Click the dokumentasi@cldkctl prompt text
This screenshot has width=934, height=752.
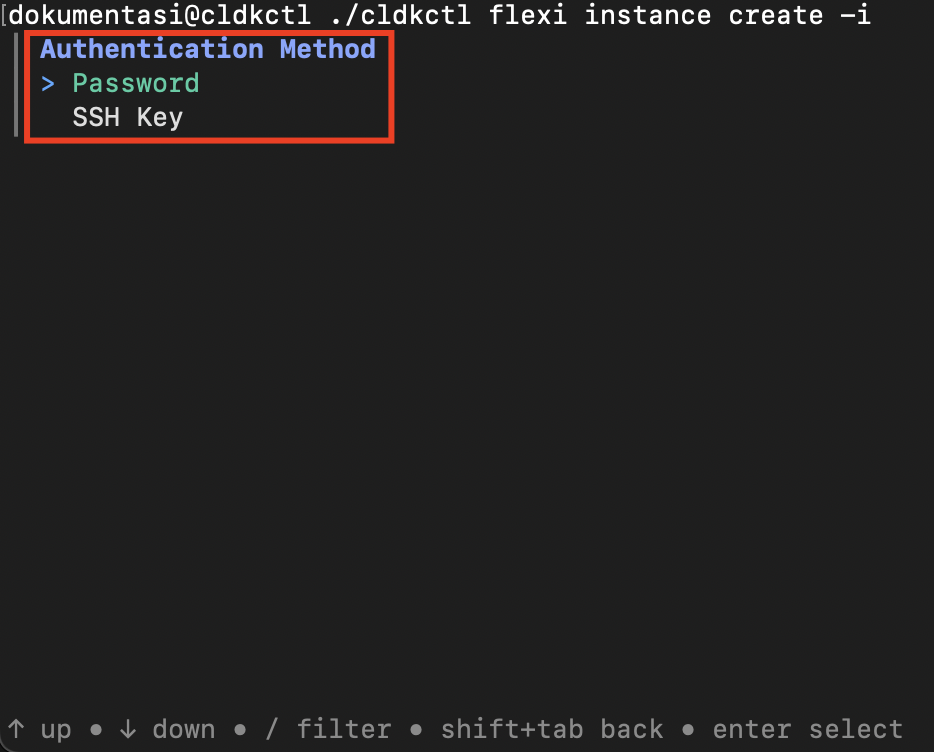(x=160, y=15)
